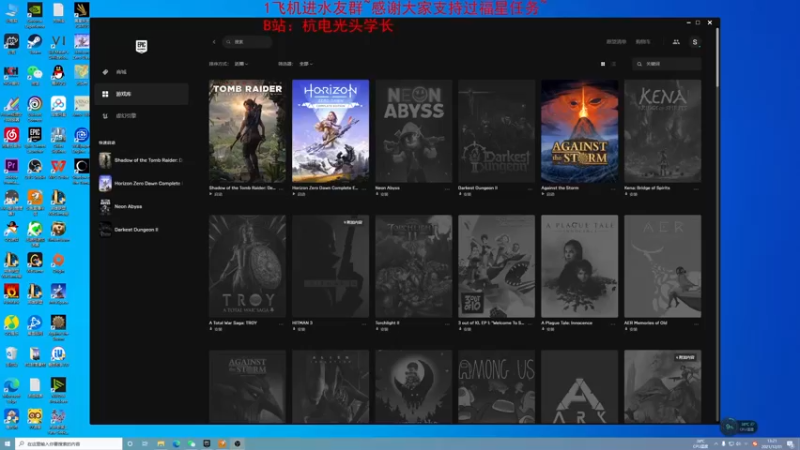The height and width of the screenshot is (450, 800).
Task: Open the cart link in the top bar
Action: tap(643, 42)
